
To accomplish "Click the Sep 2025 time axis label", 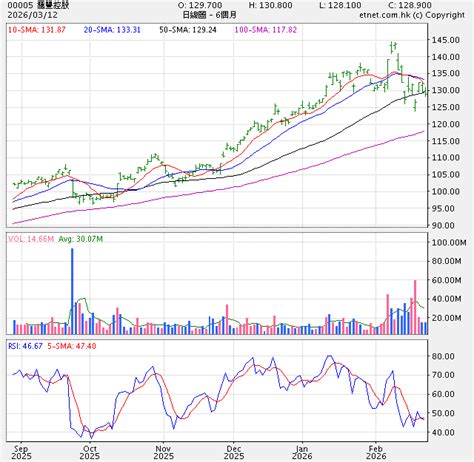I will tap(21, 452).
